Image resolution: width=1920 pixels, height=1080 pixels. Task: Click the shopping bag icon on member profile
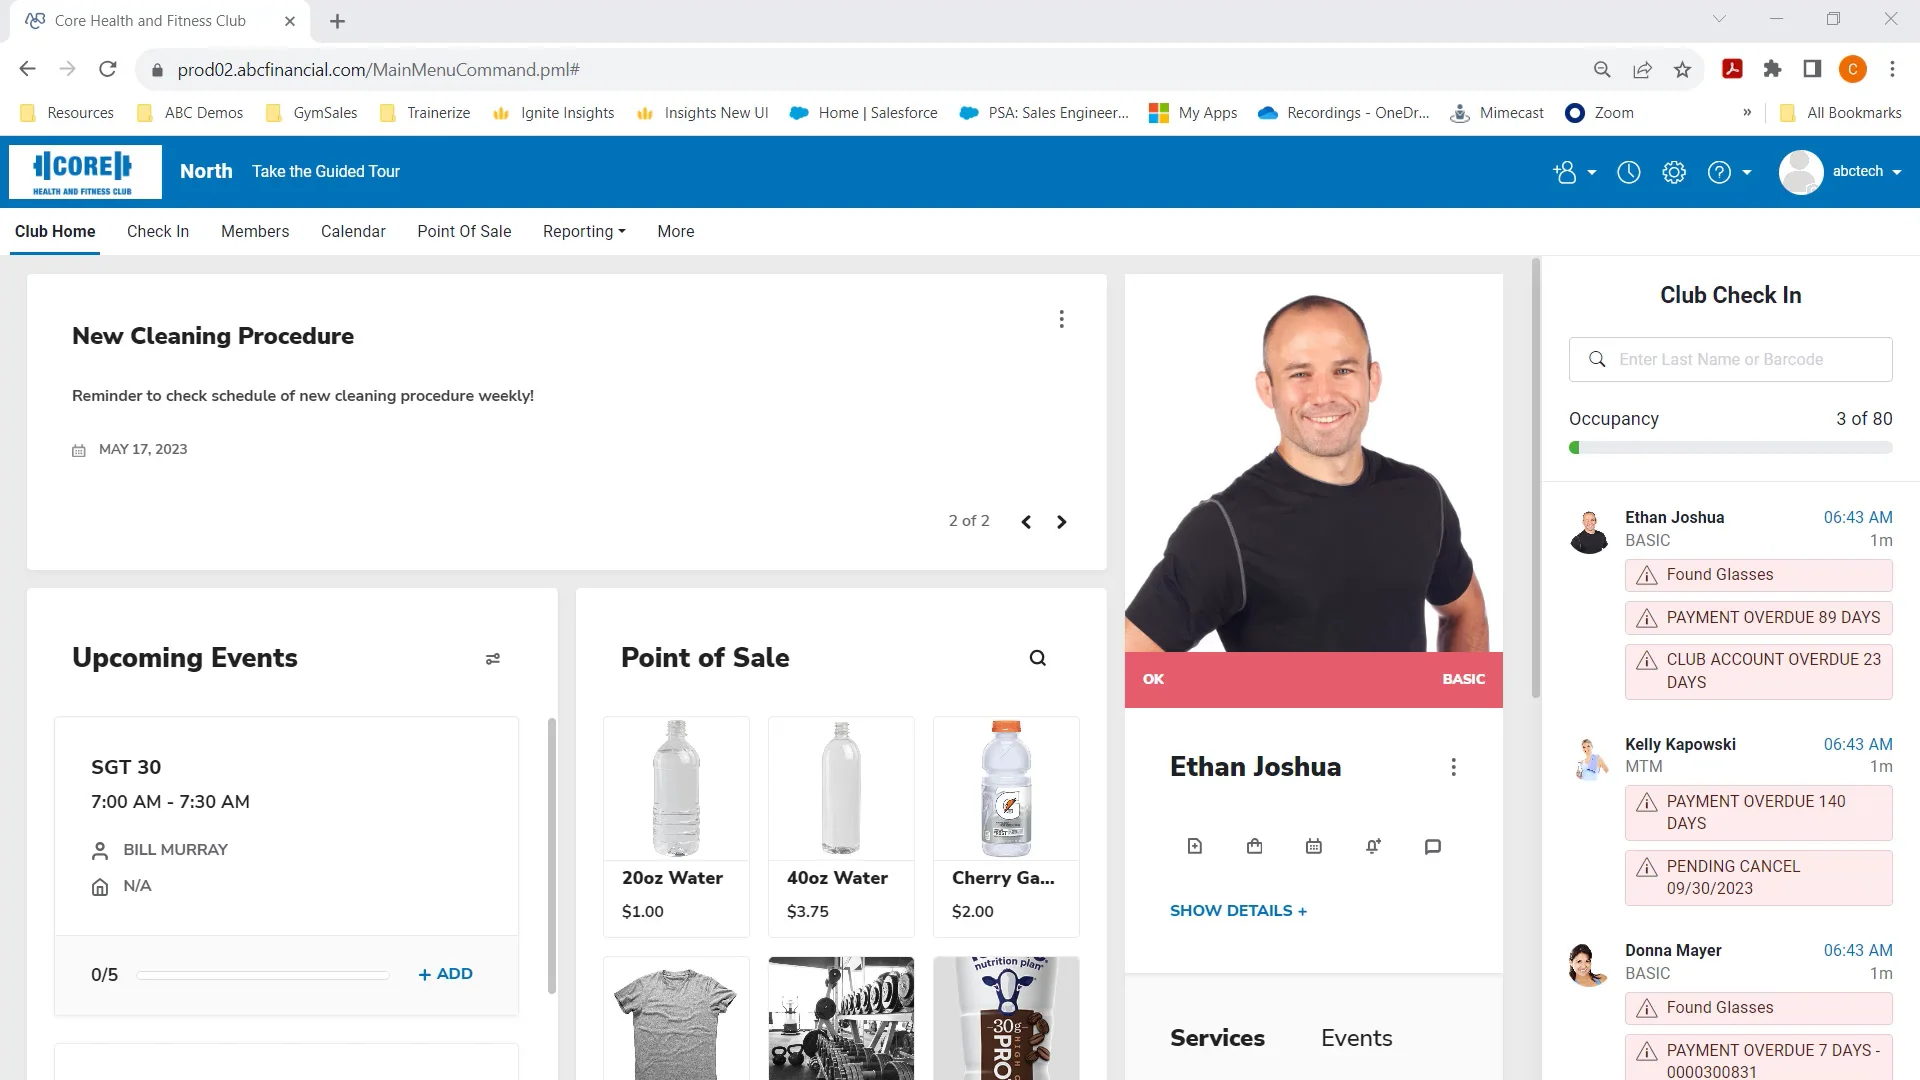[1254, 846]
